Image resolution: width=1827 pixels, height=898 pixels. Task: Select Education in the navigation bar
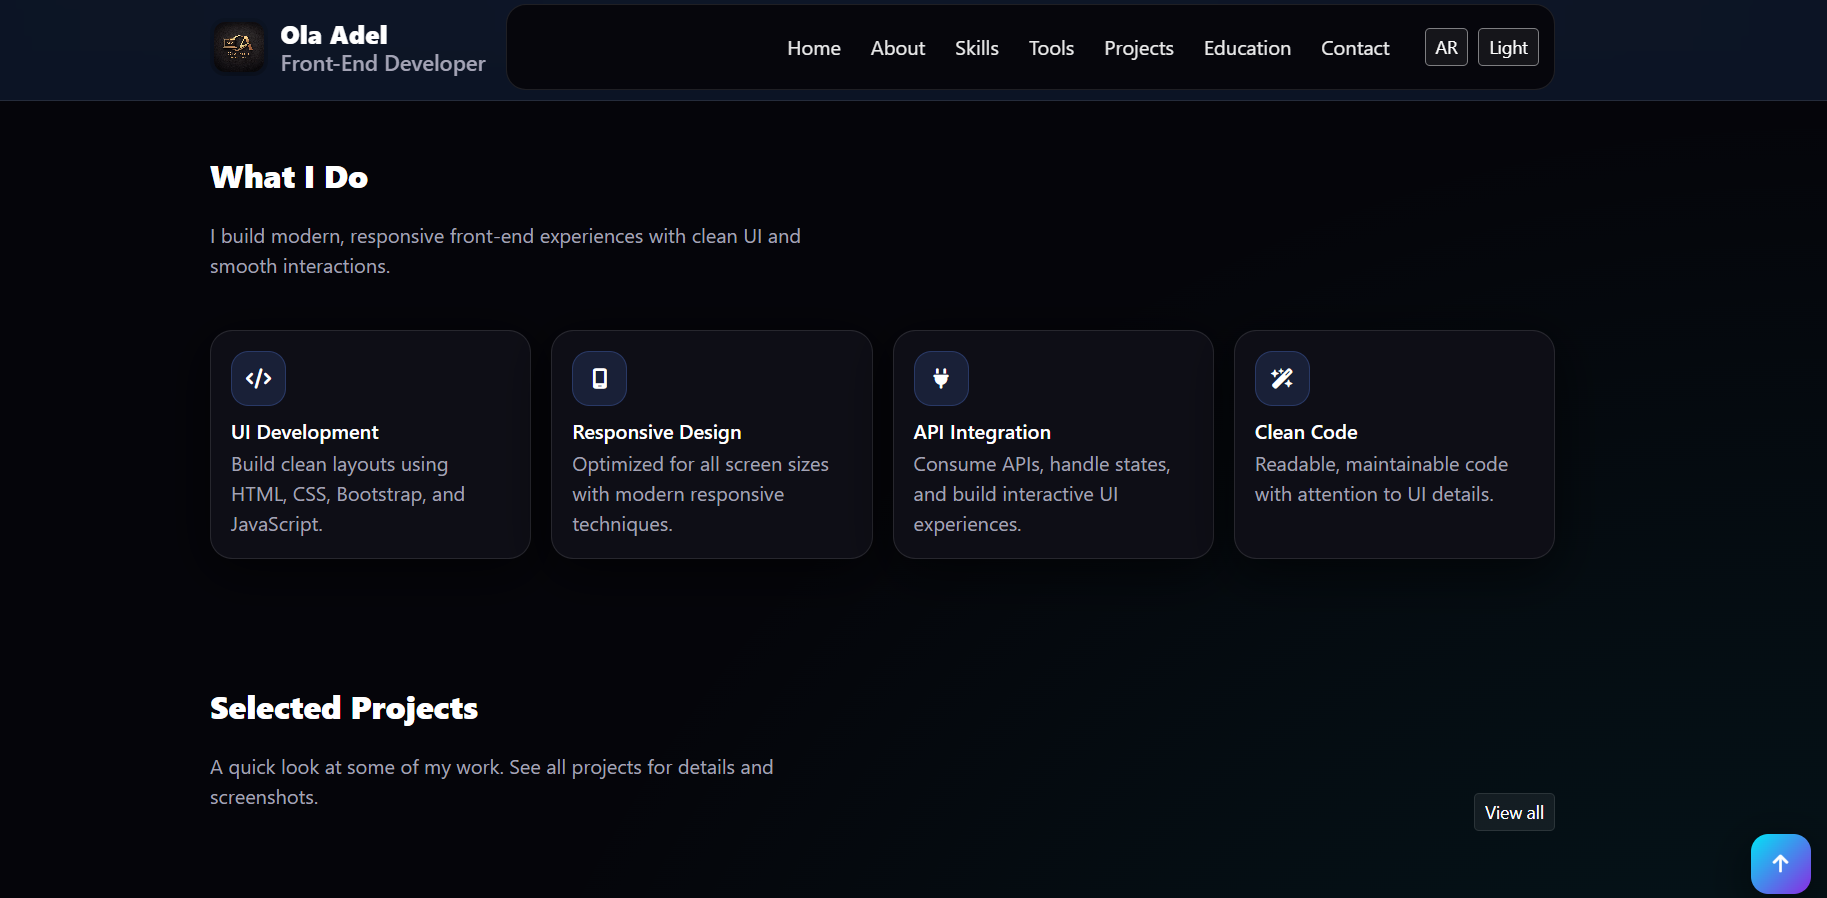pos(1247,48)
